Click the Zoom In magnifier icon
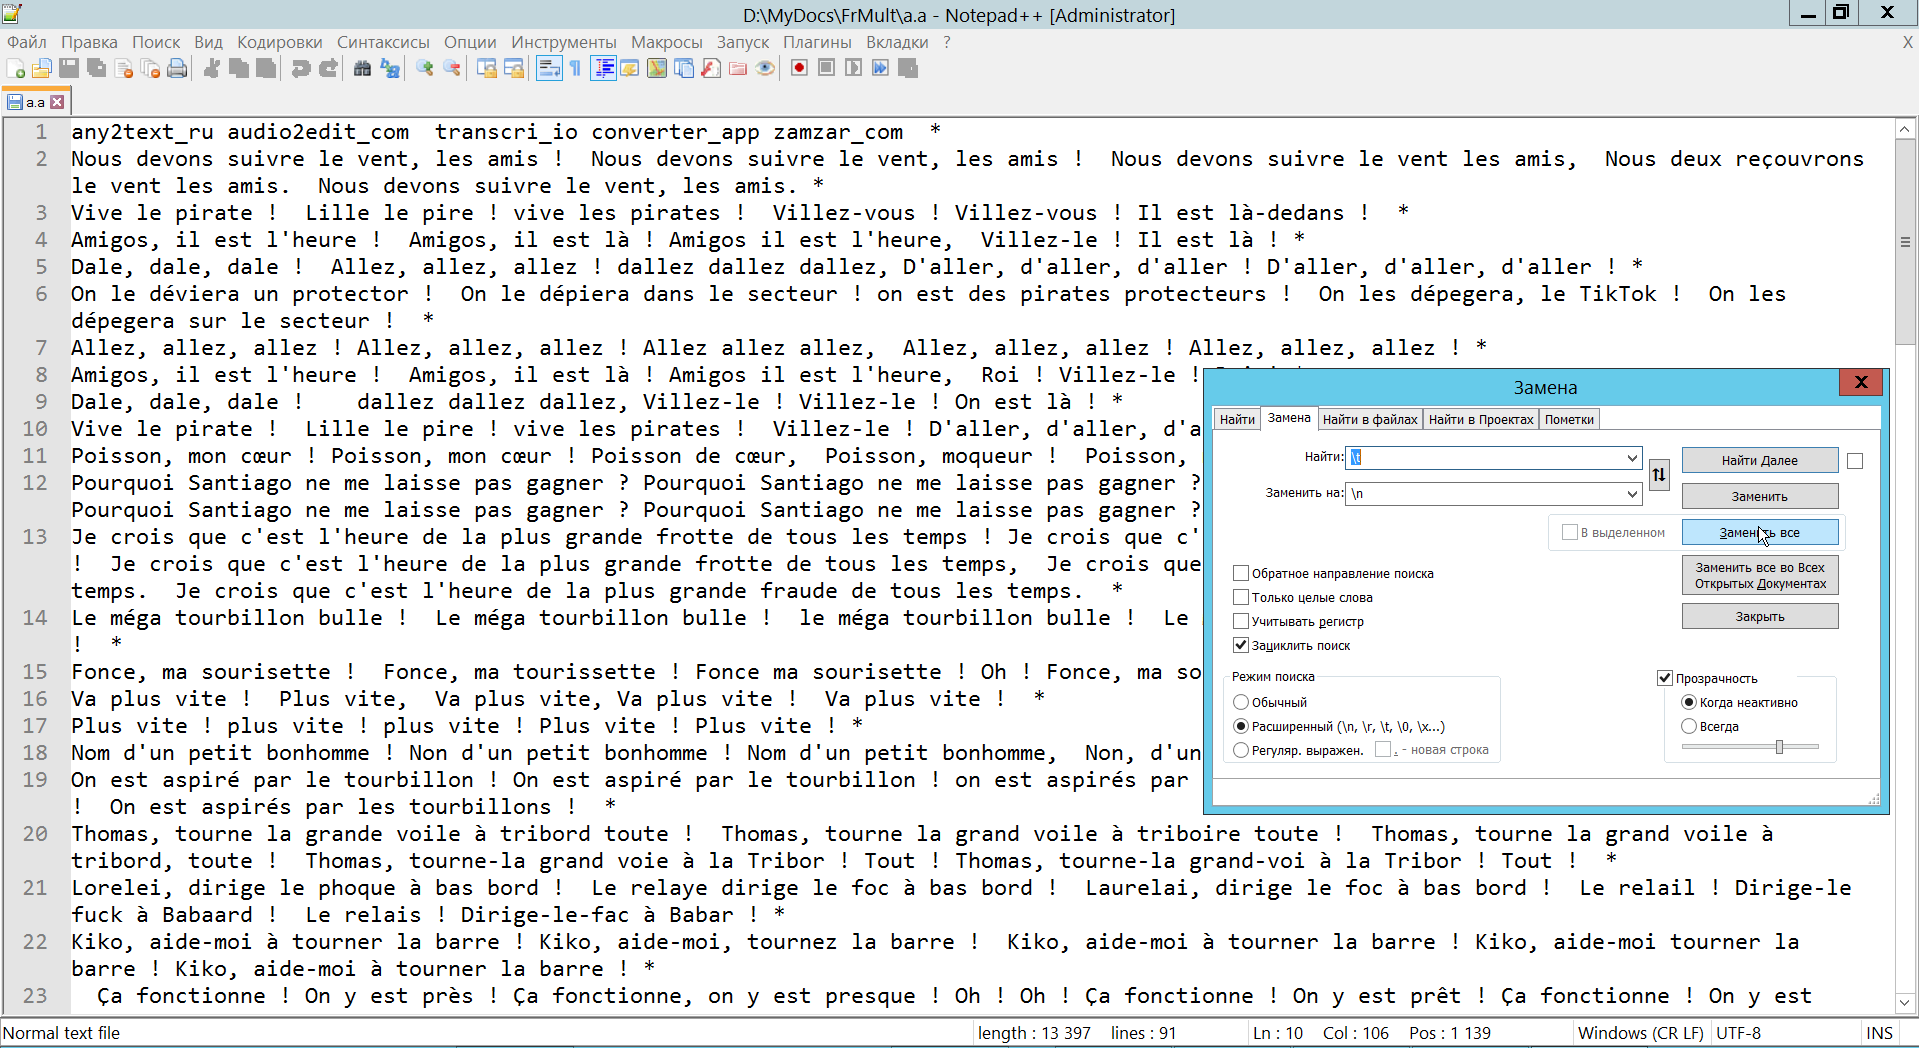Image resolution: width=1919 pixels, height=1048 pixels. [x=425, y=68]
